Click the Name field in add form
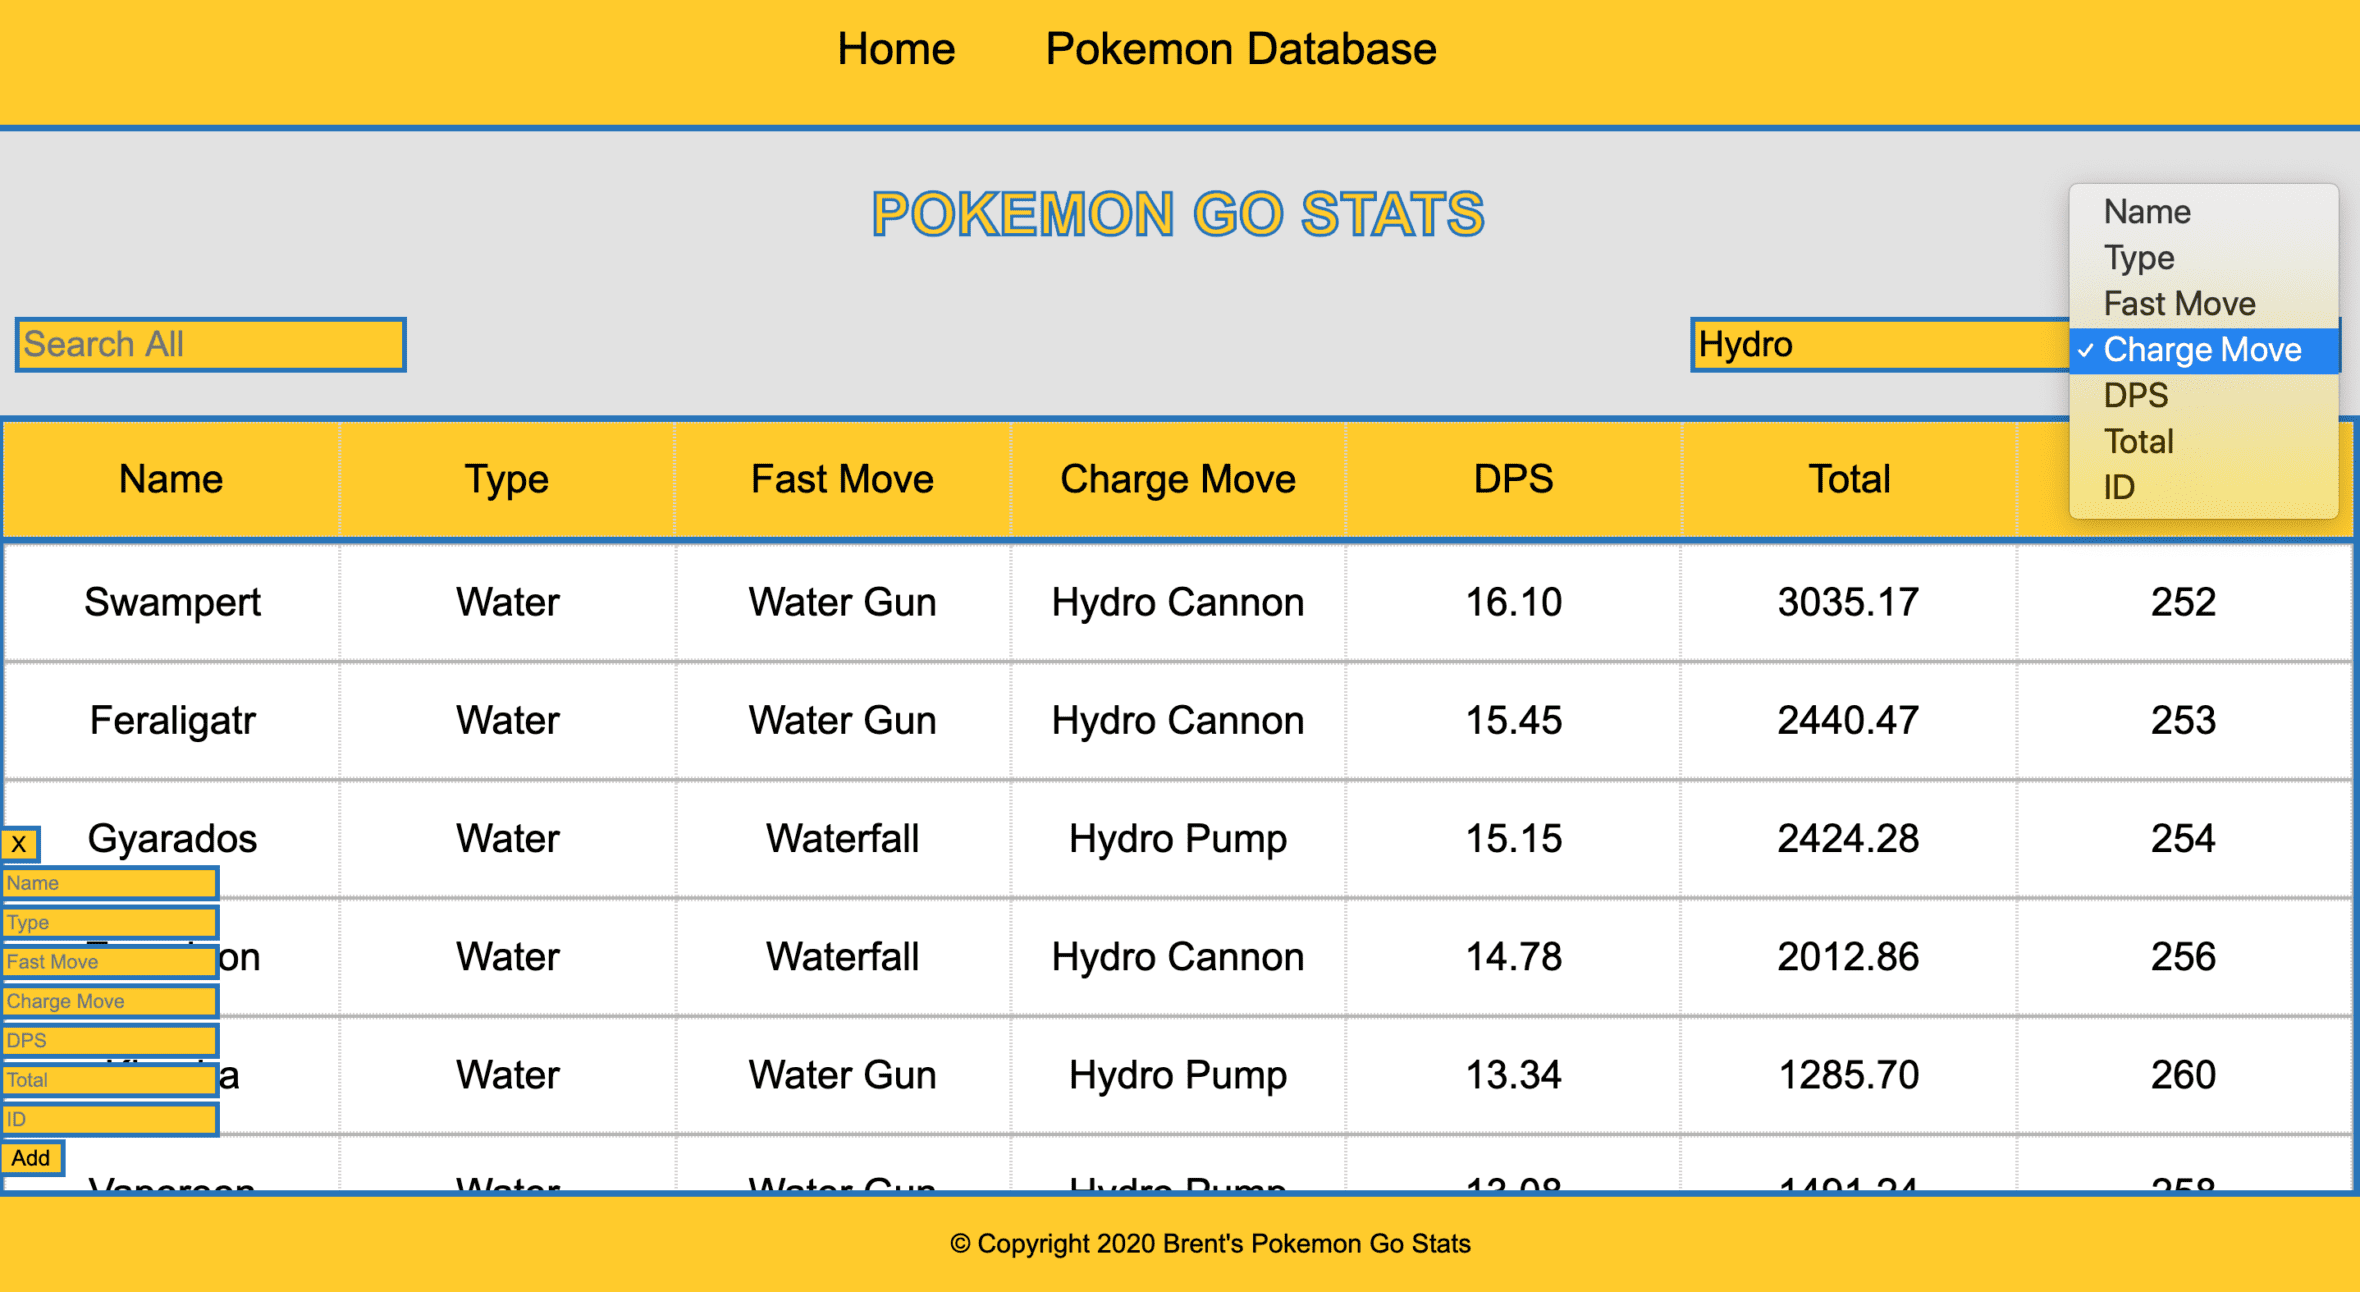Screen dimensions: 2360x1292 coord(110,883)
